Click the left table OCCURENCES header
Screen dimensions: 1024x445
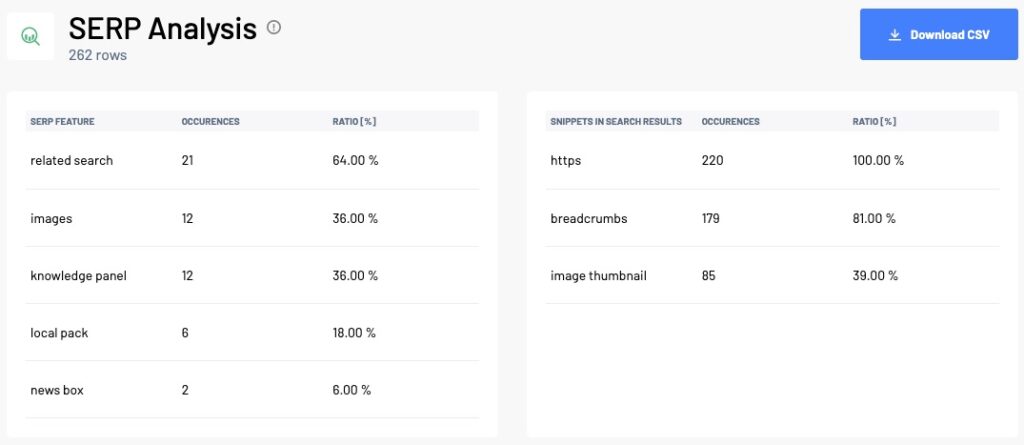[210, 122]
